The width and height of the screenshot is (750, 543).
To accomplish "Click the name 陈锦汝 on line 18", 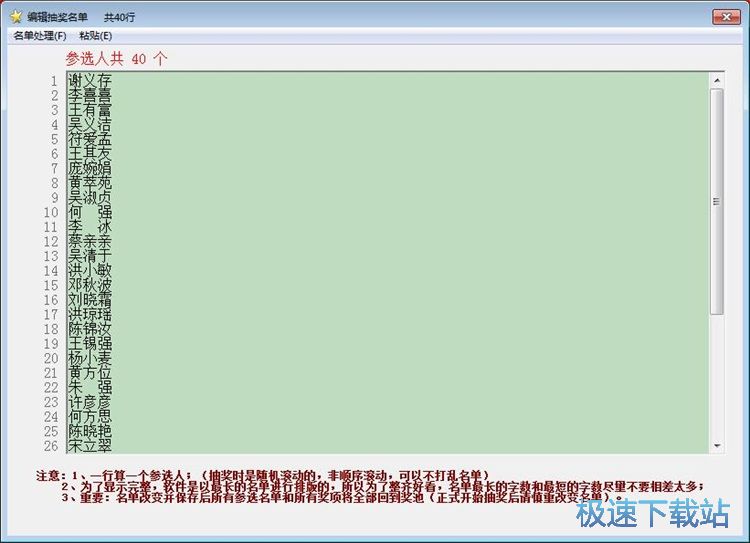I will 90,329.
